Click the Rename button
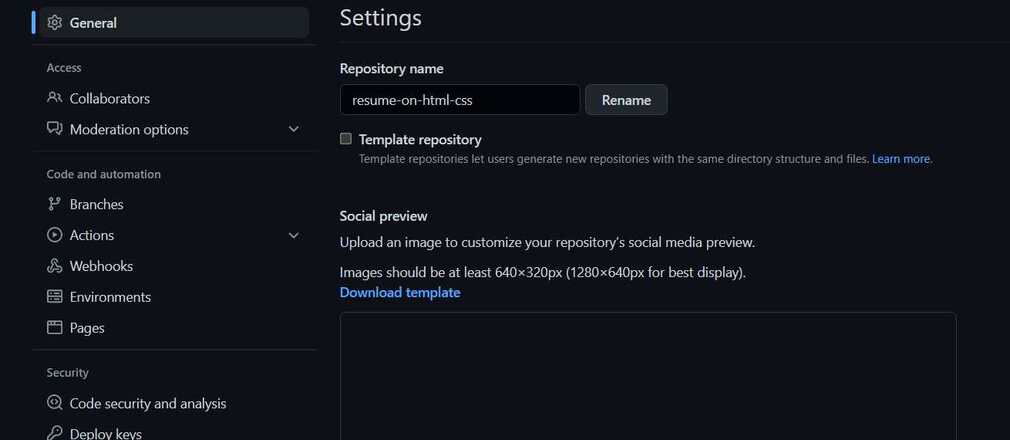Screen dimensions: 1010x440 (x=626, y=100)
